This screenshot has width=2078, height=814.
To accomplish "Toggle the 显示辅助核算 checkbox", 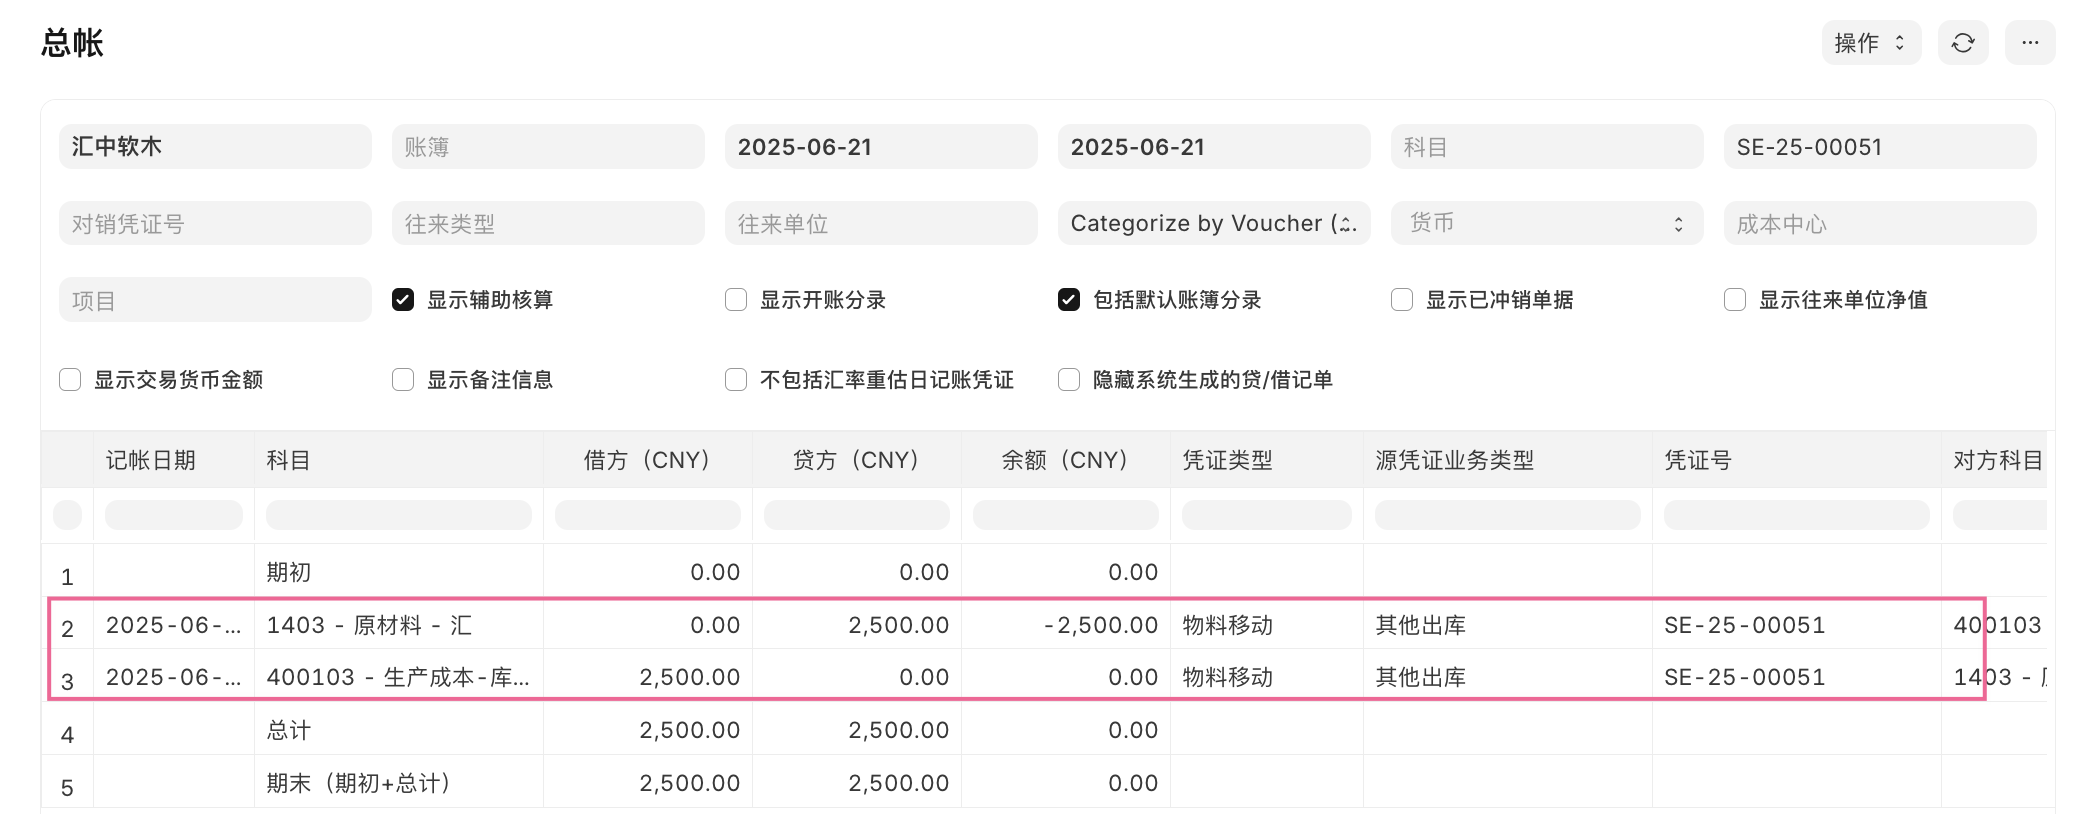I will (403, 300).
